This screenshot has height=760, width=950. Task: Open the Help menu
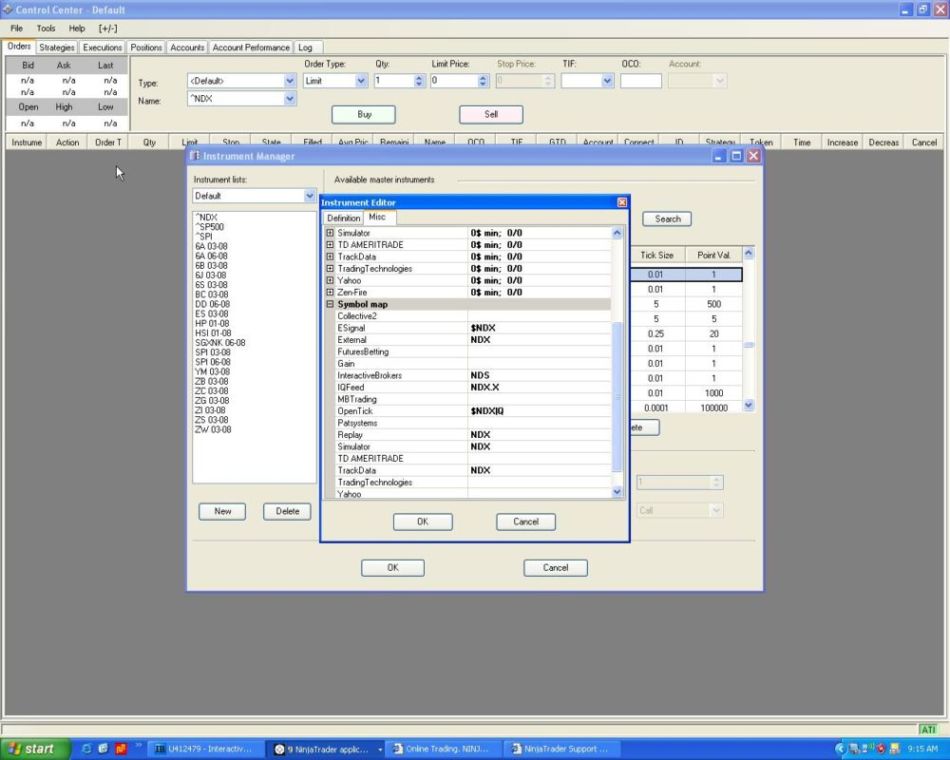coord(76,28)
